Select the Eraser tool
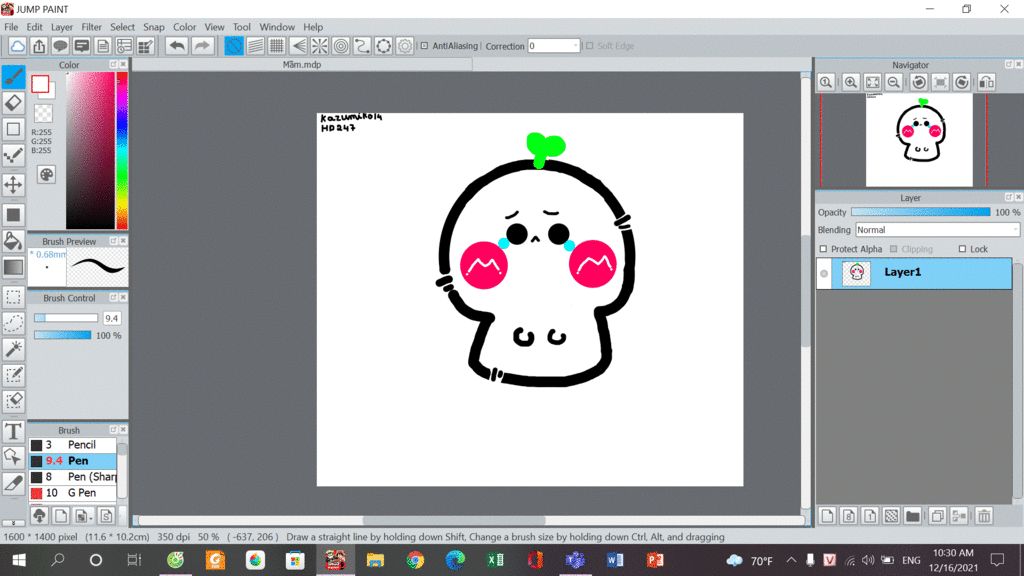The height and width of the screenshot is (576, 1024). click(x=13, y=103)
